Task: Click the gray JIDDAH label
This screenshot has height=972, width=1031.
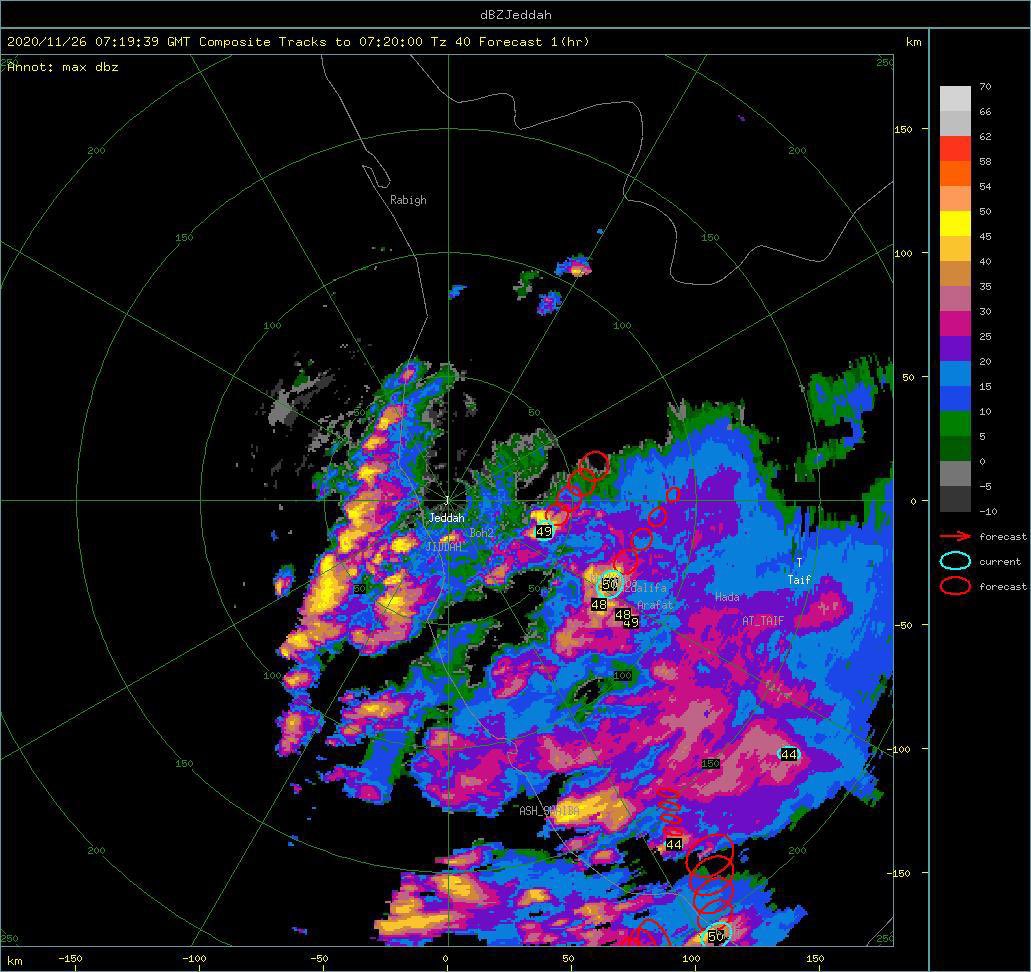Action: 444,547
